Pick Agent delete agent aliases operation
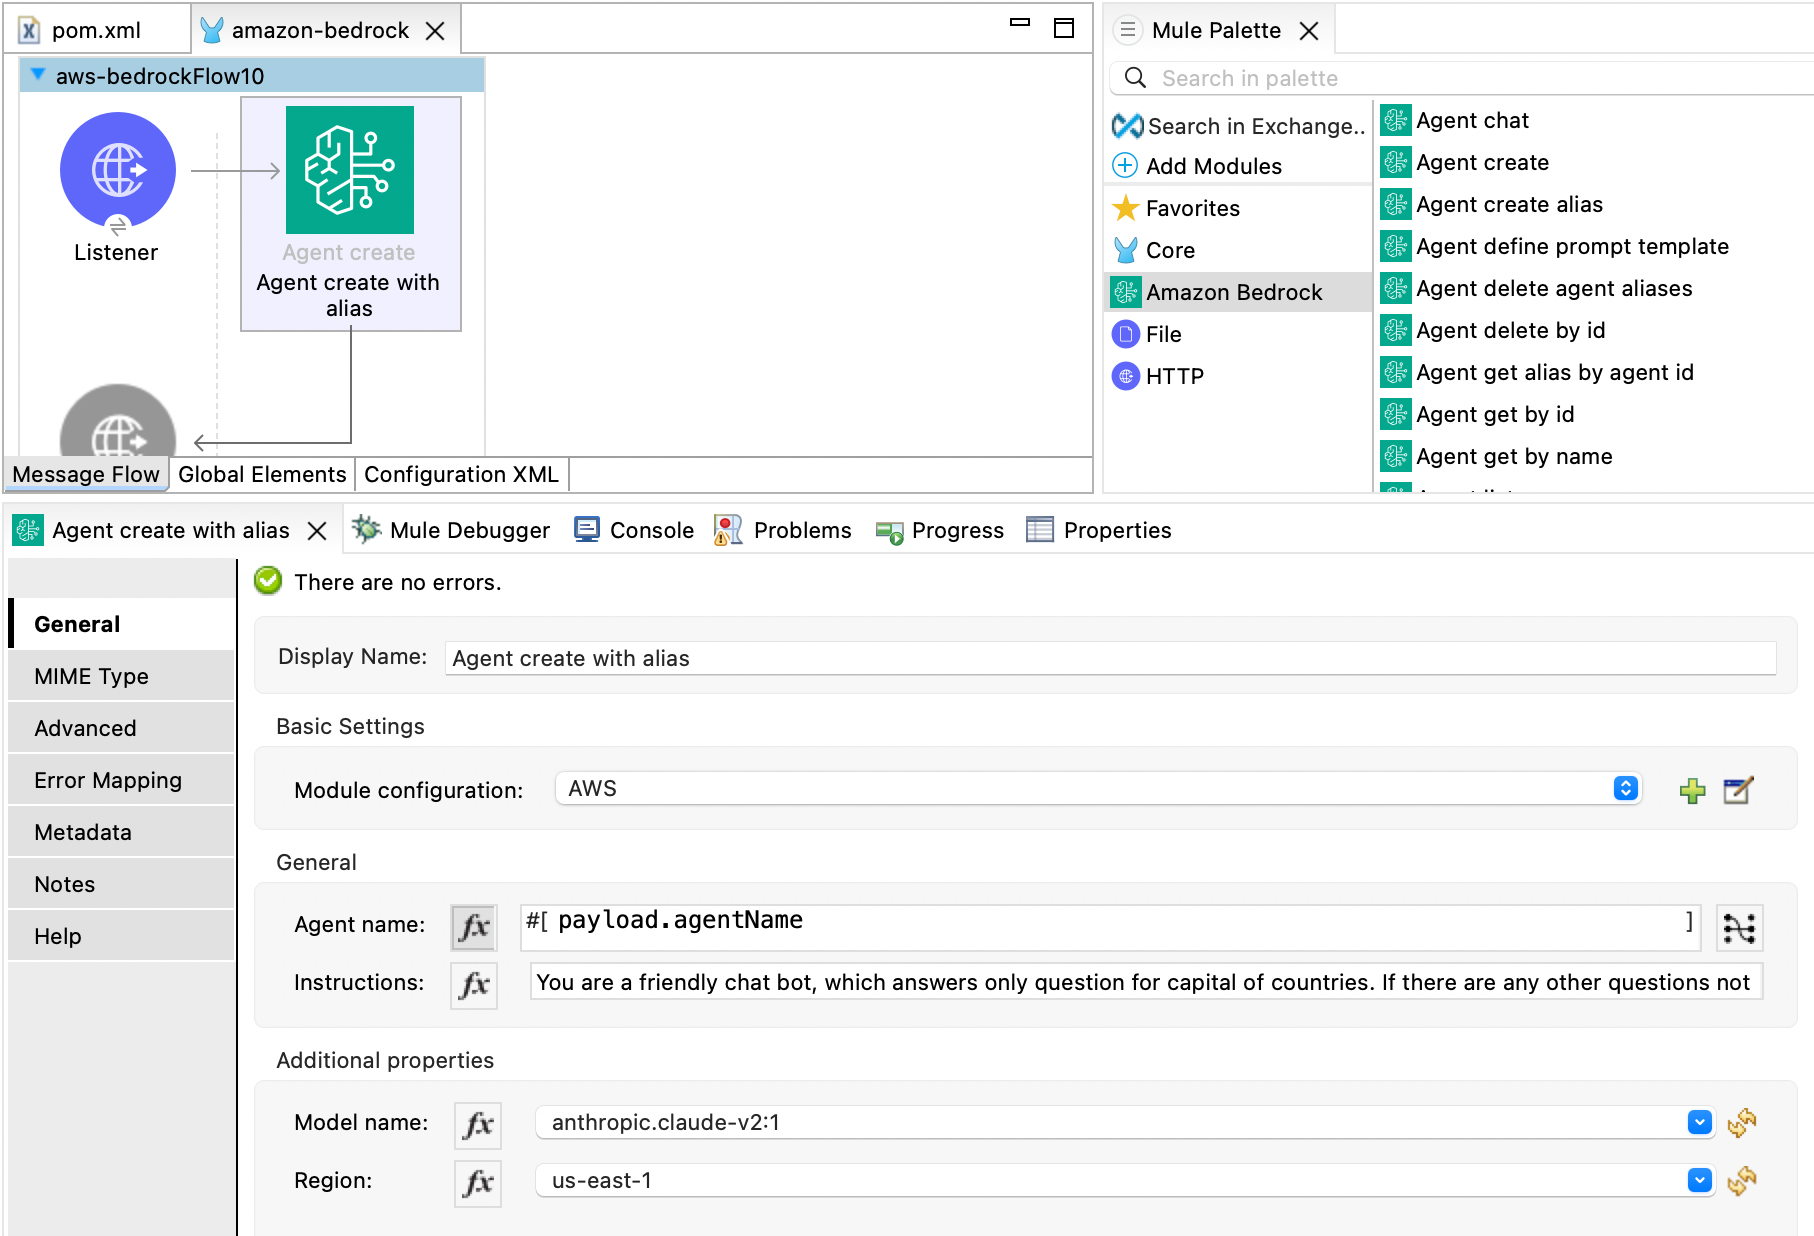 click(x=1538, y=288)
